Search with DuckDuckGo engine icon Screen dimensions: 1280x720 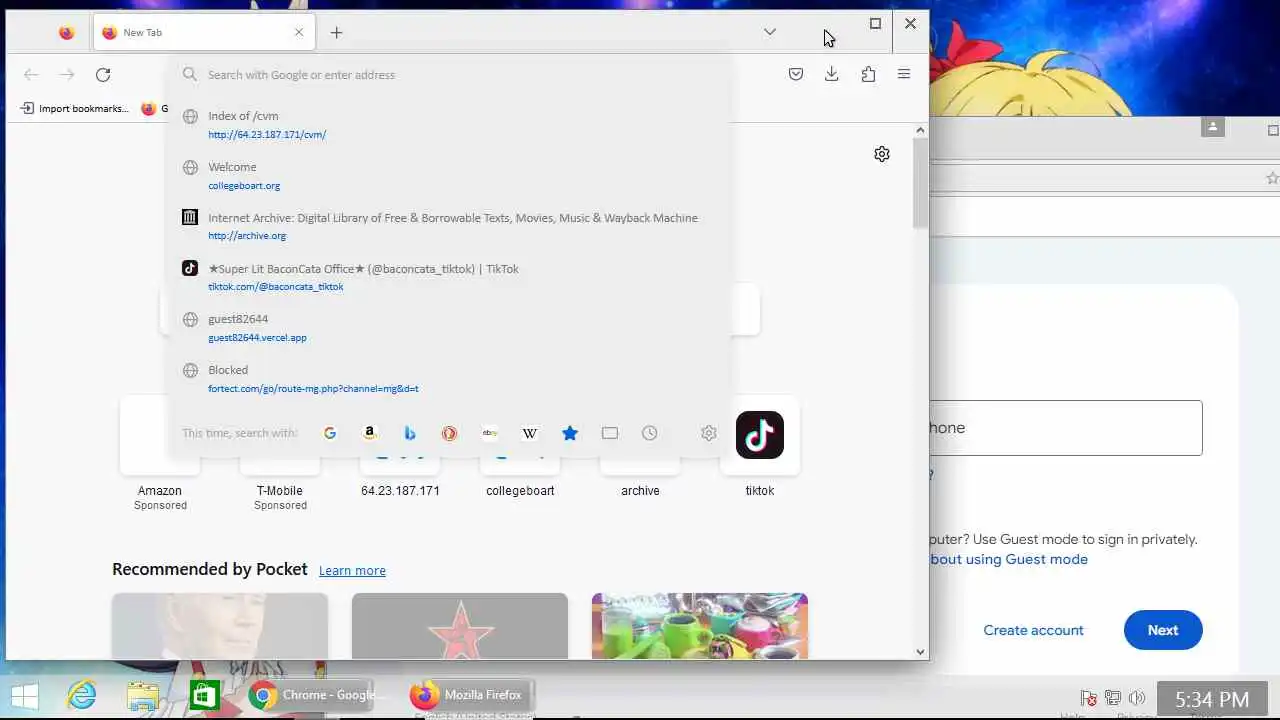[x=450, y=433]
